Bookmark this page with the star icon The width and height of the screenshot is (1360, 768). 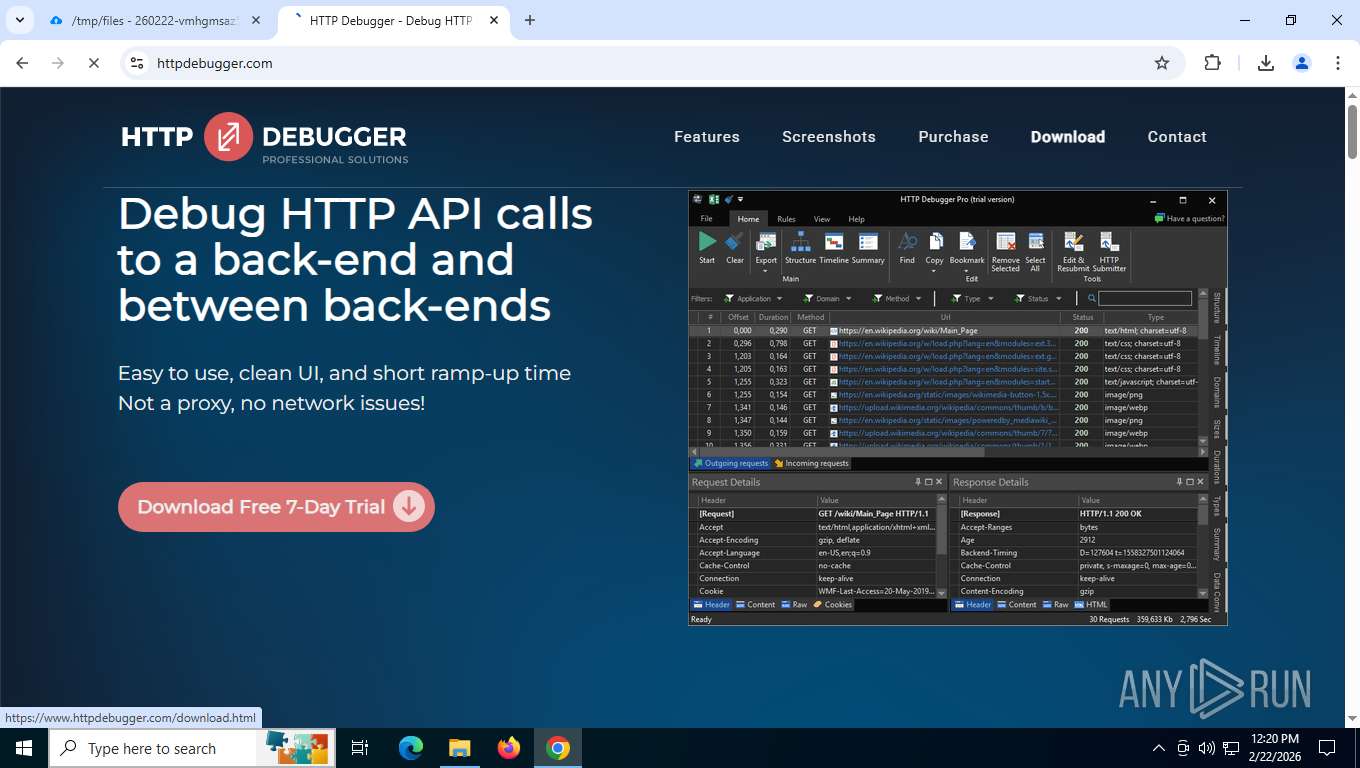1162,63
